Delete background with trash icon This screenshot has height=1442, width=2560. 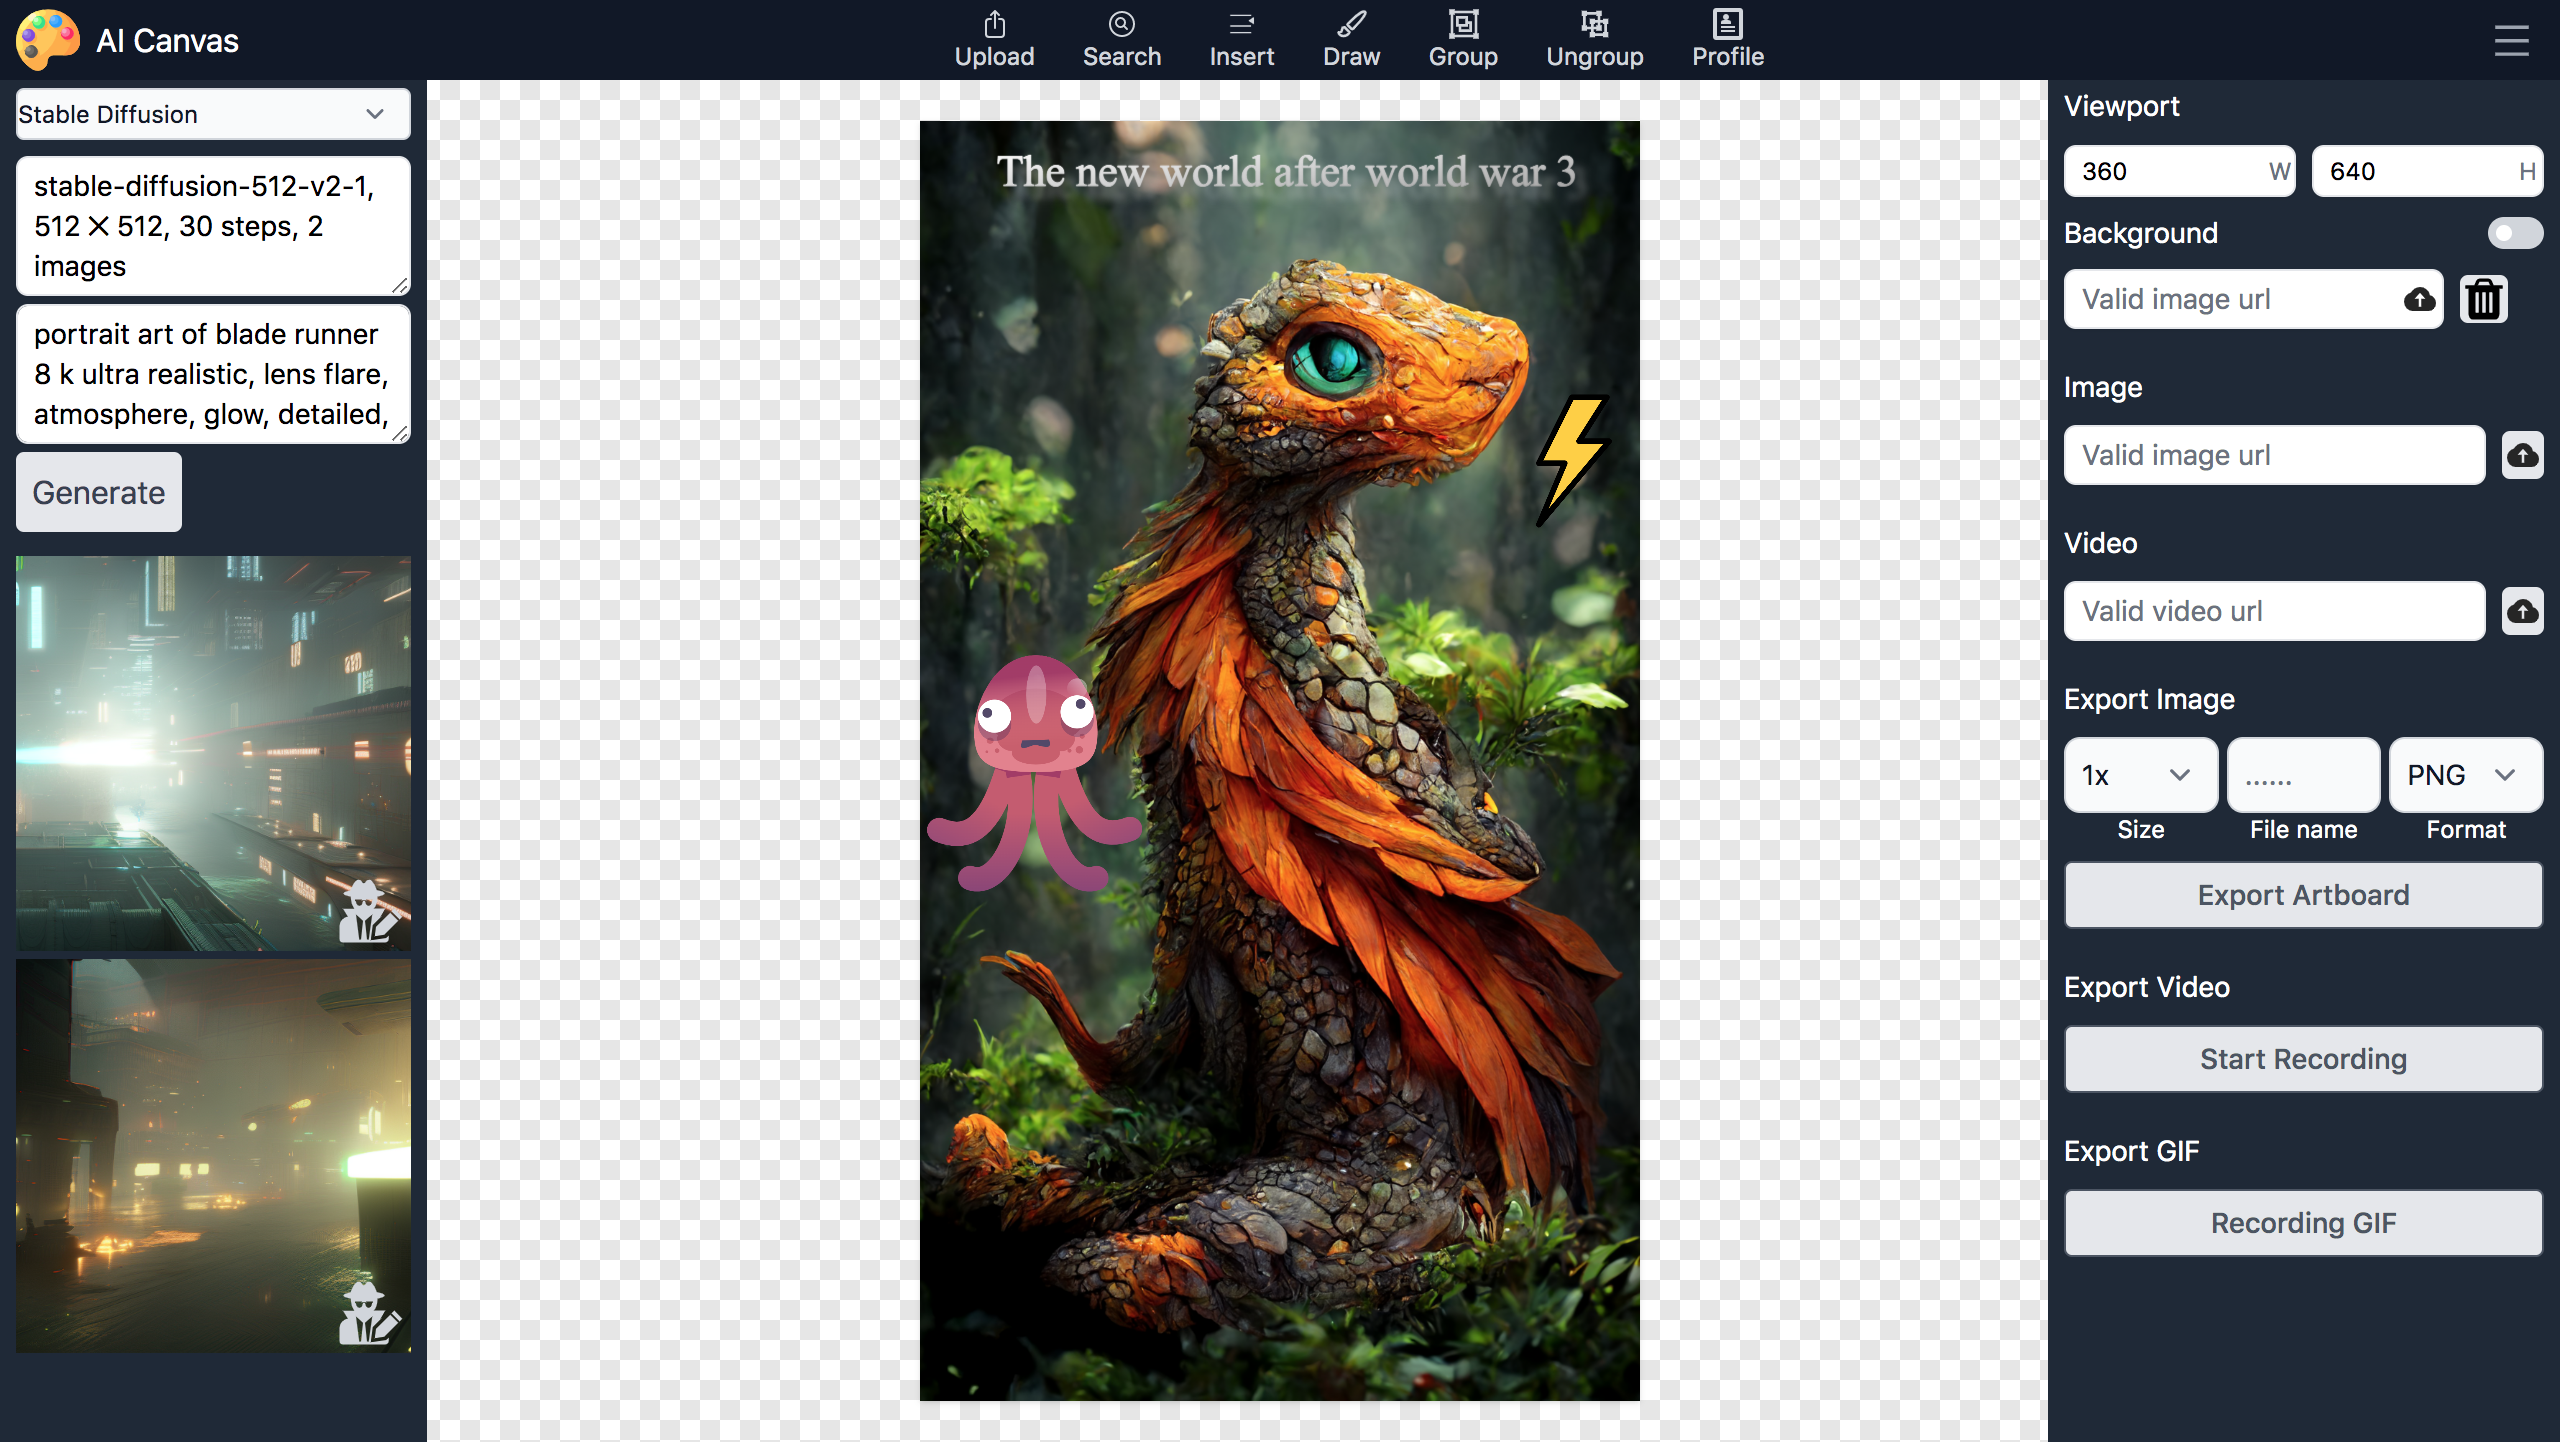click(2484, 299)
